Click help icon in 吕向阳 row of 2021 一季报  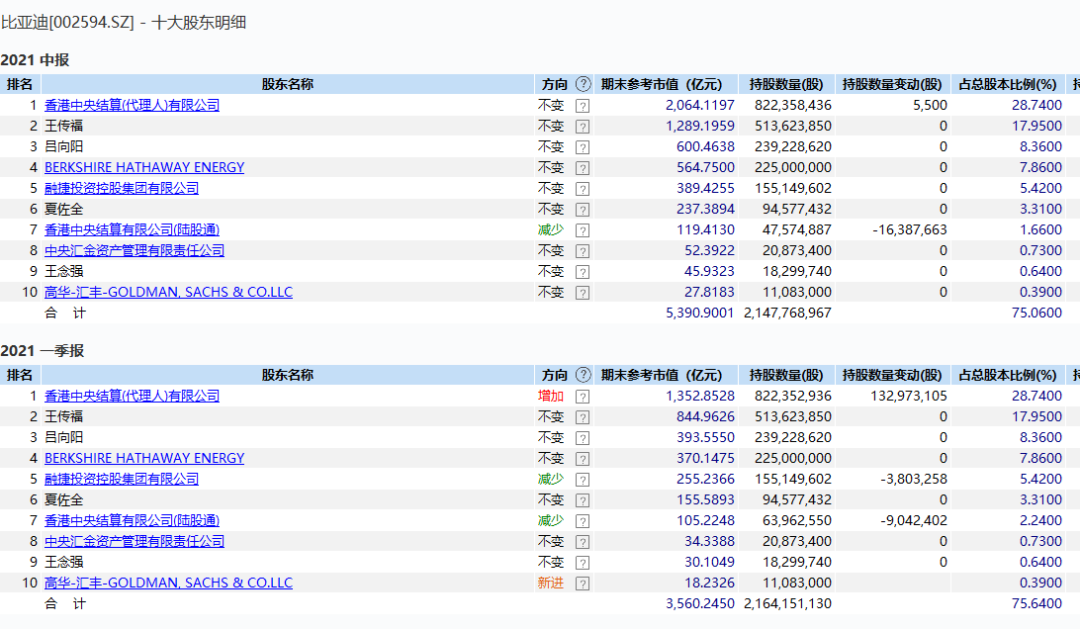click(x=582, y=438)
